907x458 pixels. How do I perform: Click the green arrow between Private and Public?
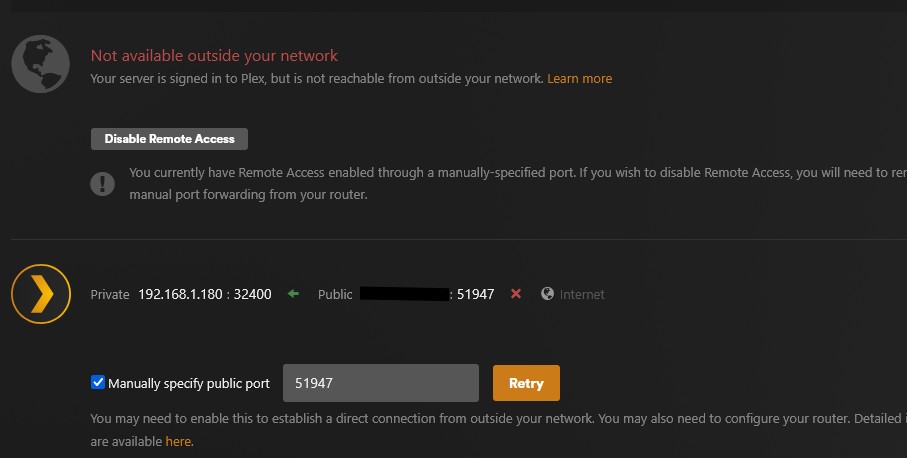point(293,294)
